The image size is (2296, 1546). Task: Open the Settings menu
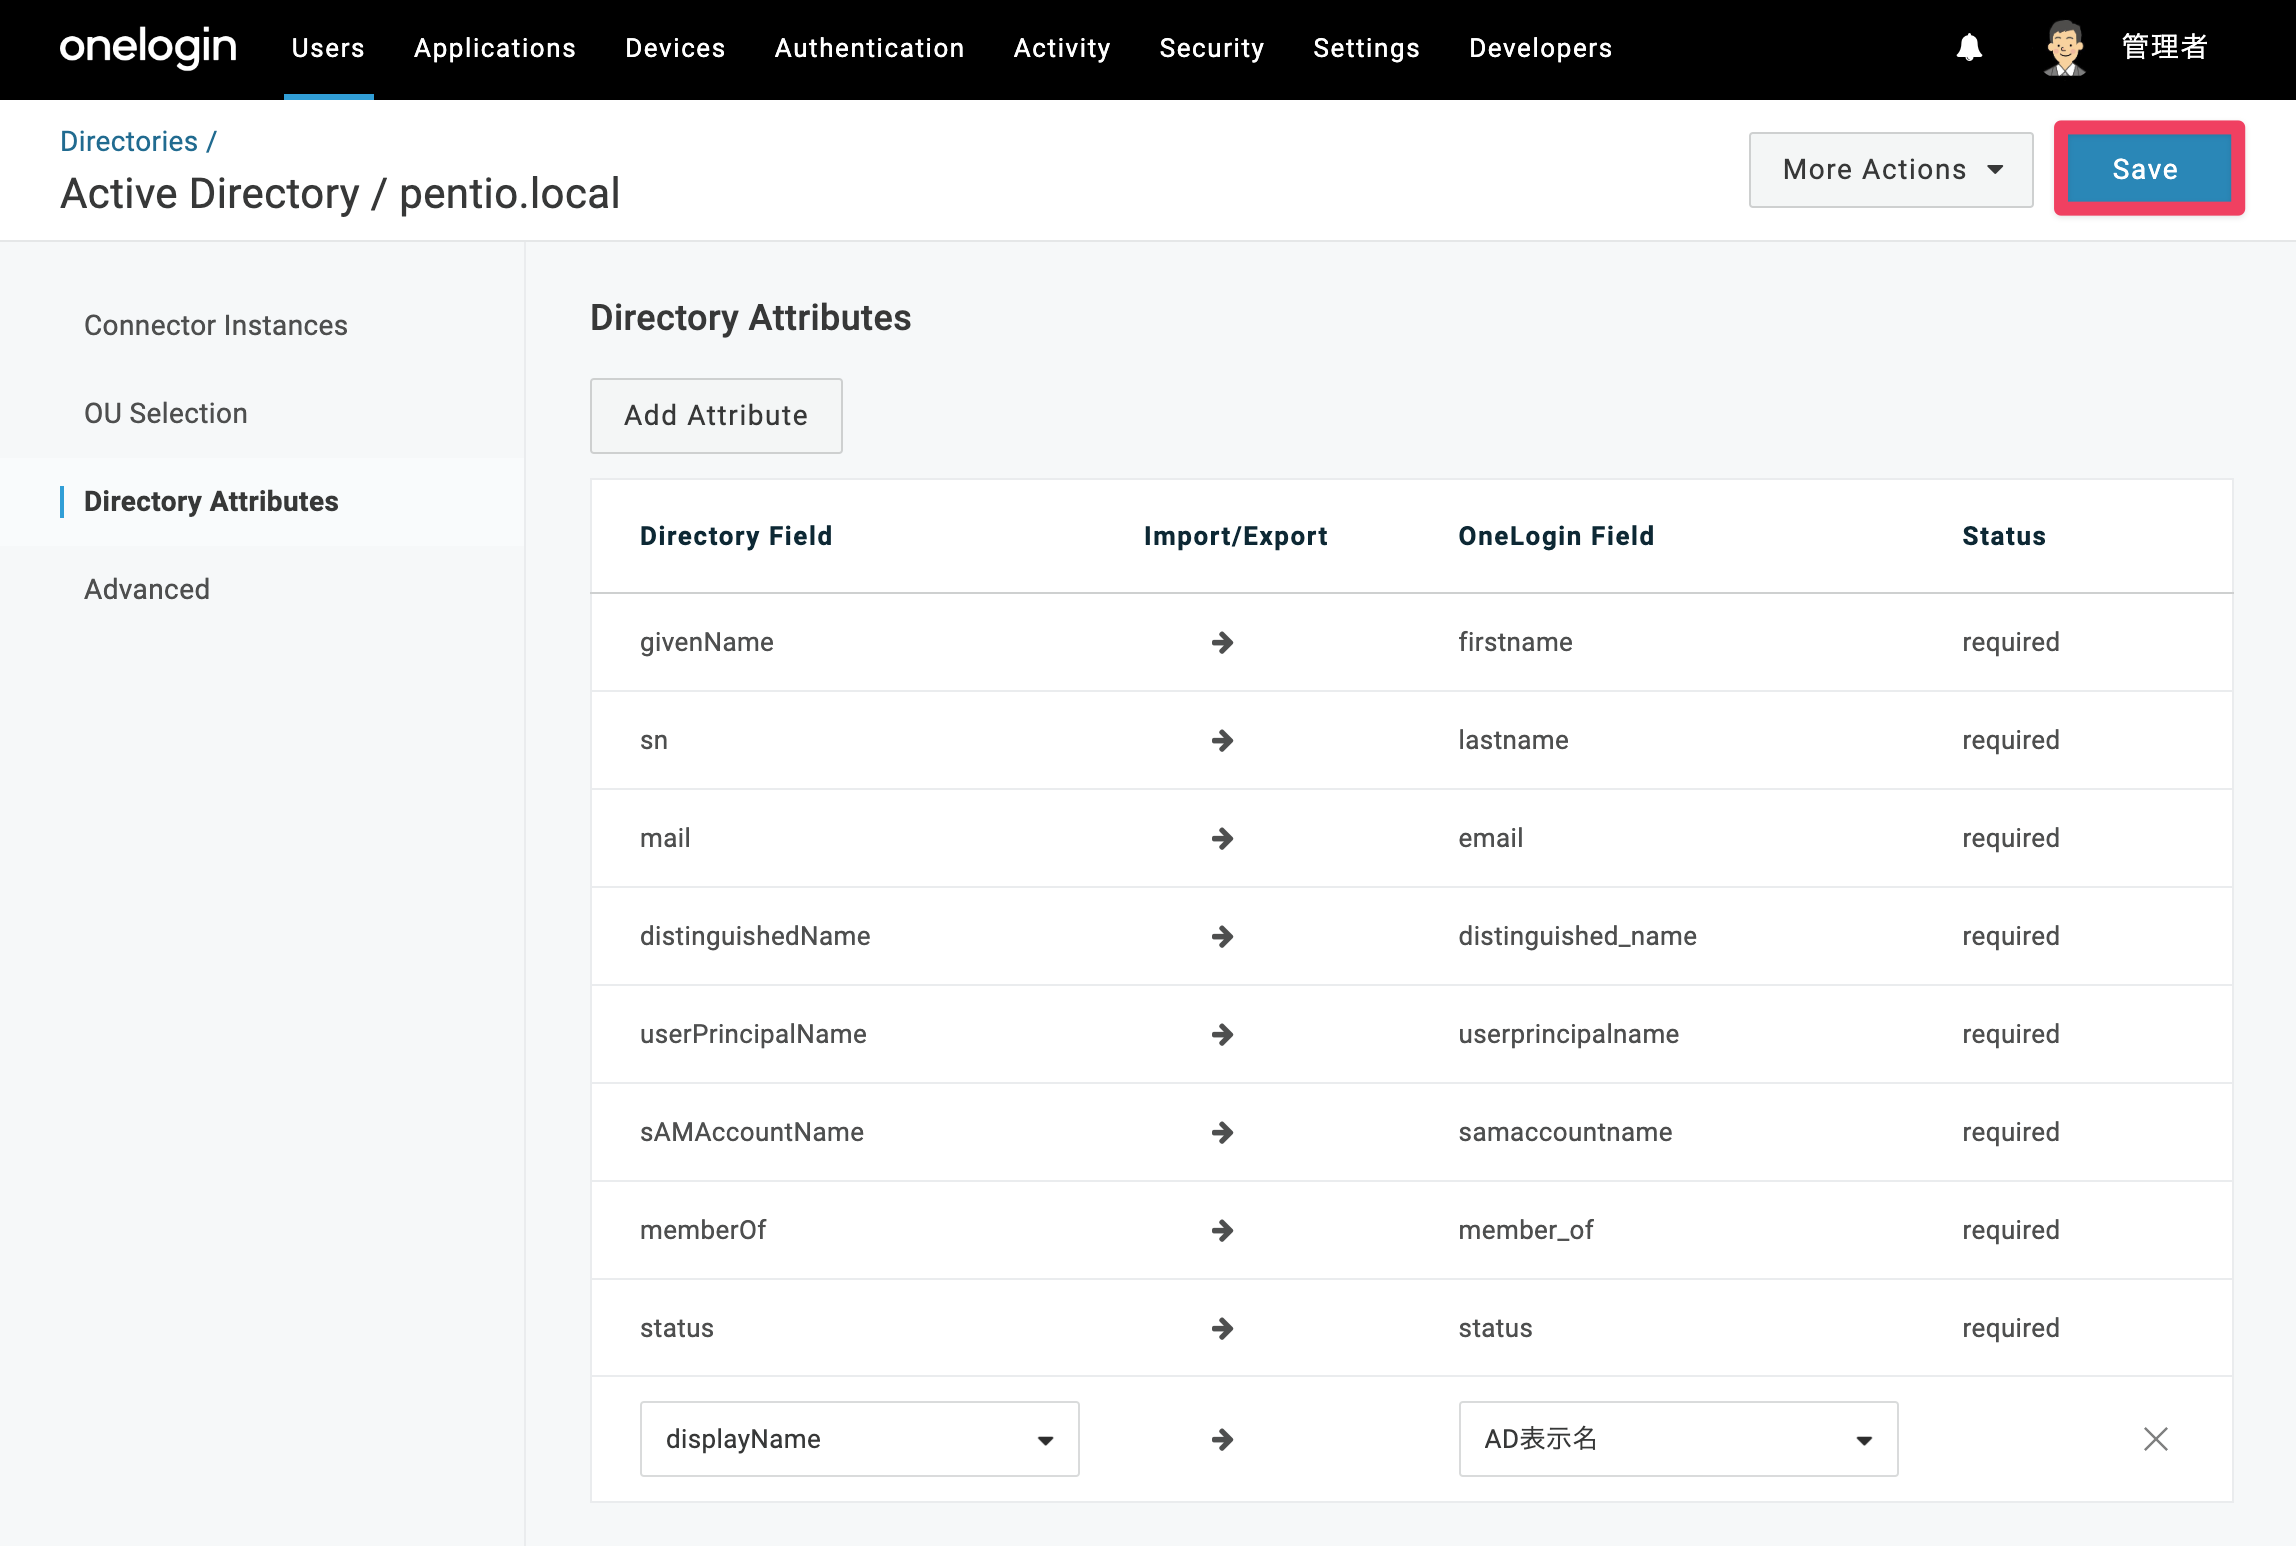pos(1366,48)
